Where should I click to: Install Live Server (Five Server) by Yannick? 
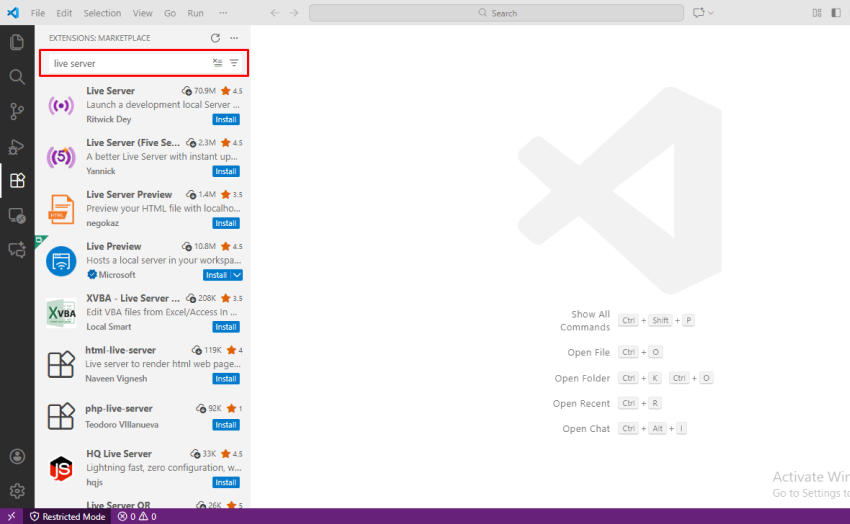(x=226, y=171)
